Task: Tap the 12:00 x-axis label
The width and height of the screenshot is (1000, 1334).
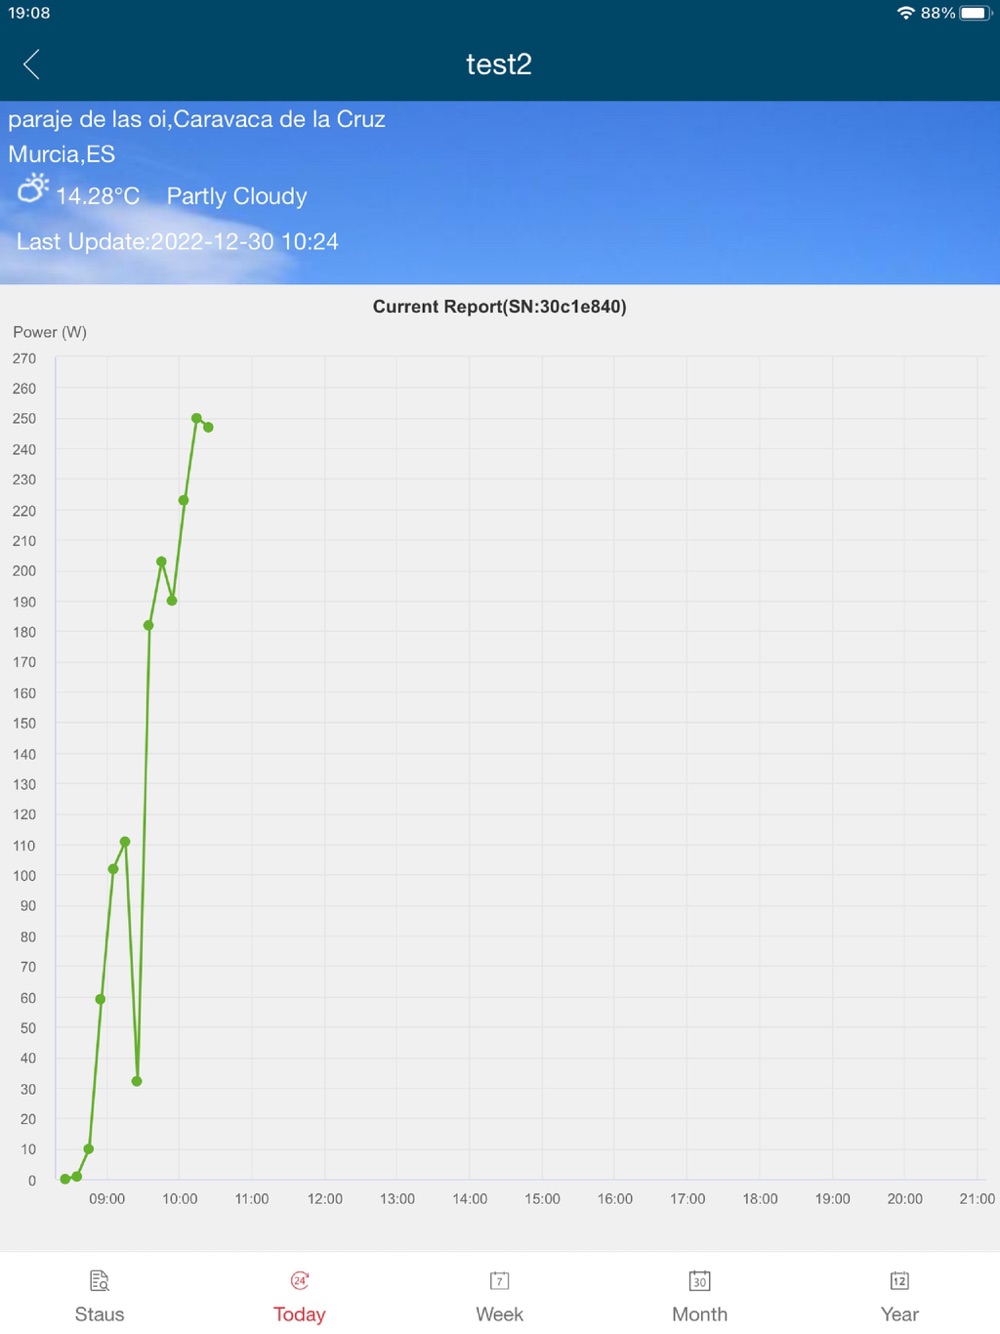Action: [325, 1199]
